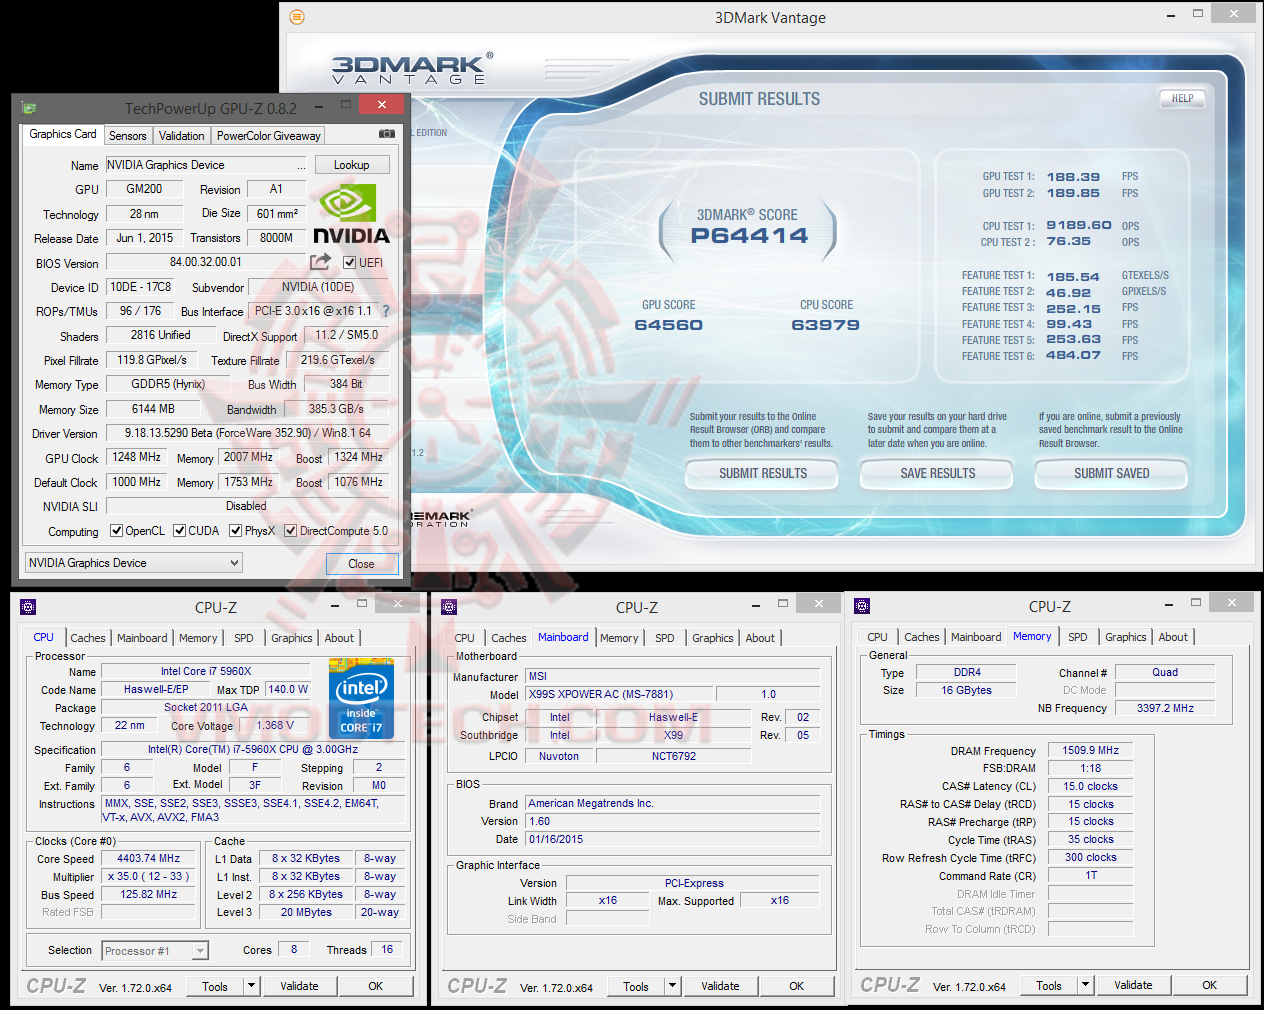Open the Processor #1 selection dropdown
This screenshot has height=1010, width=1264.
click(x=155, y=951)
